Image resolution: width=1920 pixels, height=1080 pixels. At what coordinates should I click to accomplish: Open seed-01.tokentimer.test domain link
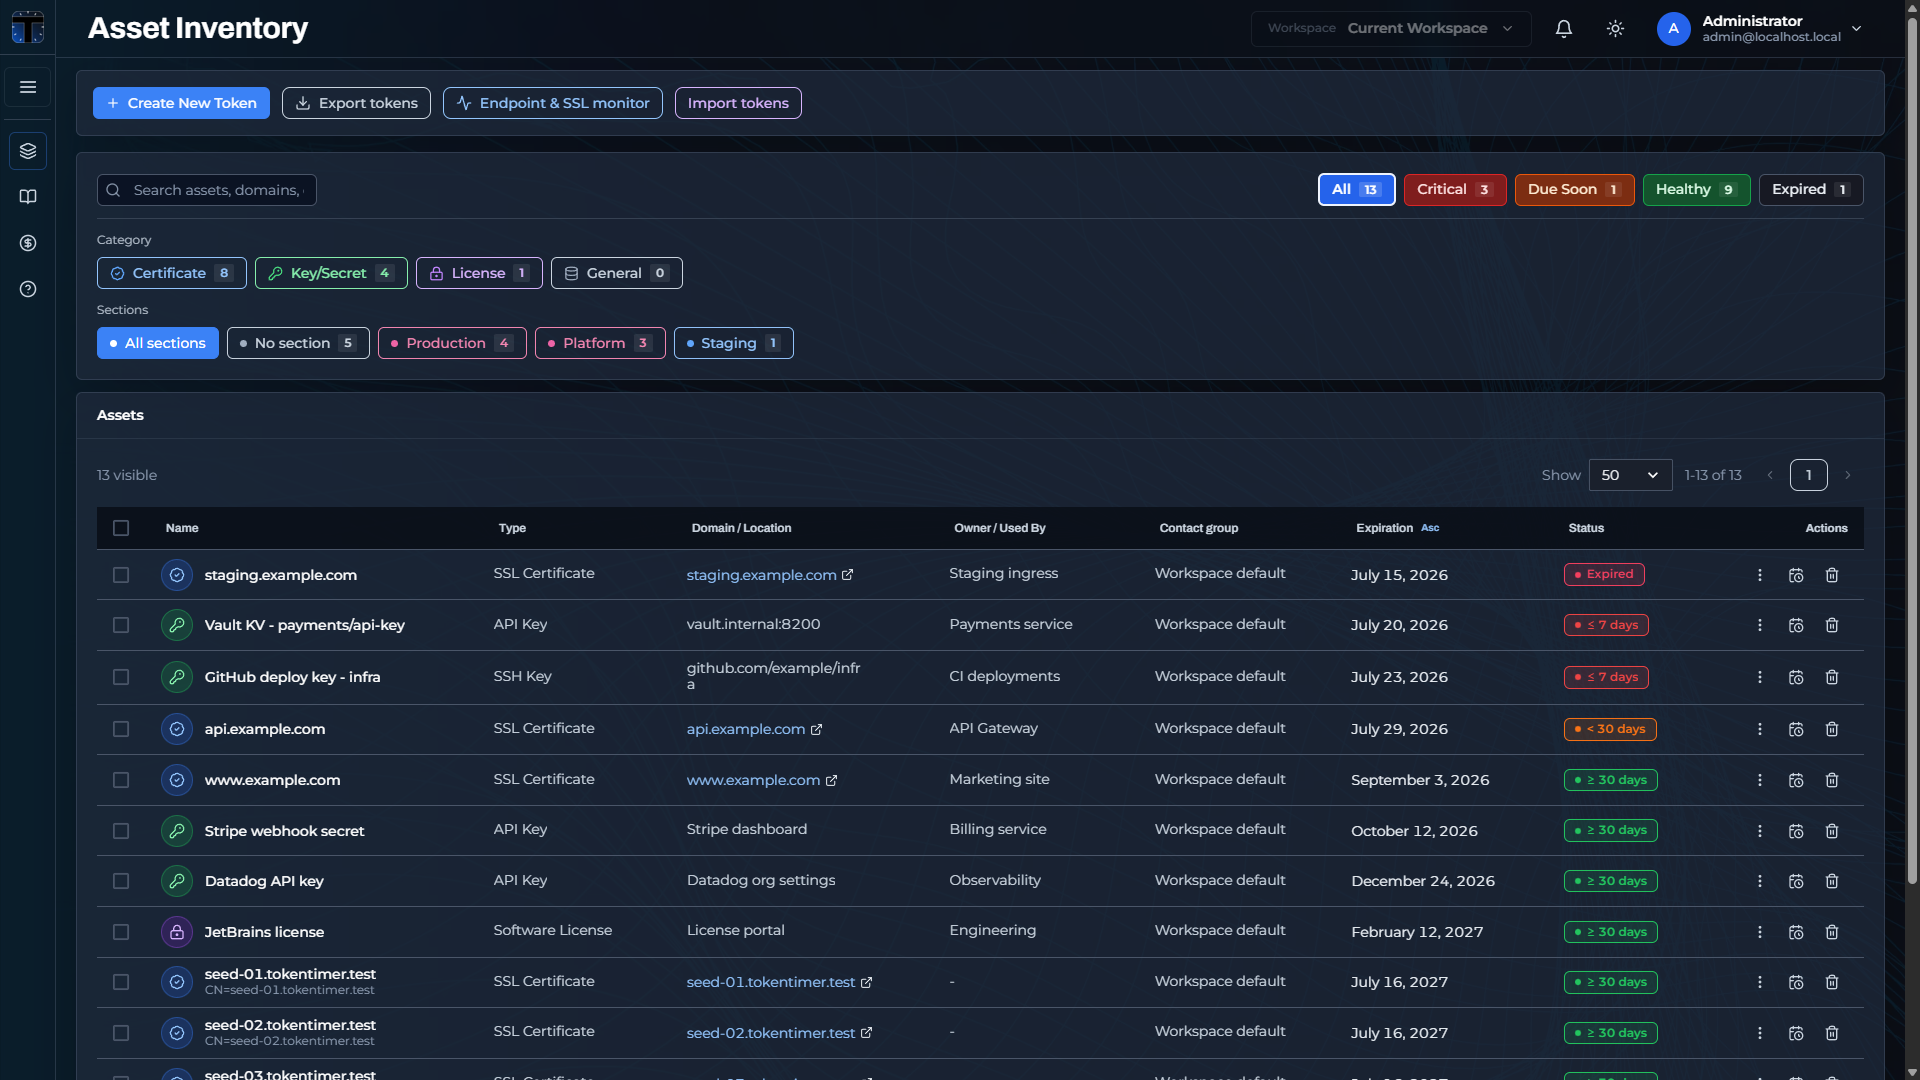(771, 982)
